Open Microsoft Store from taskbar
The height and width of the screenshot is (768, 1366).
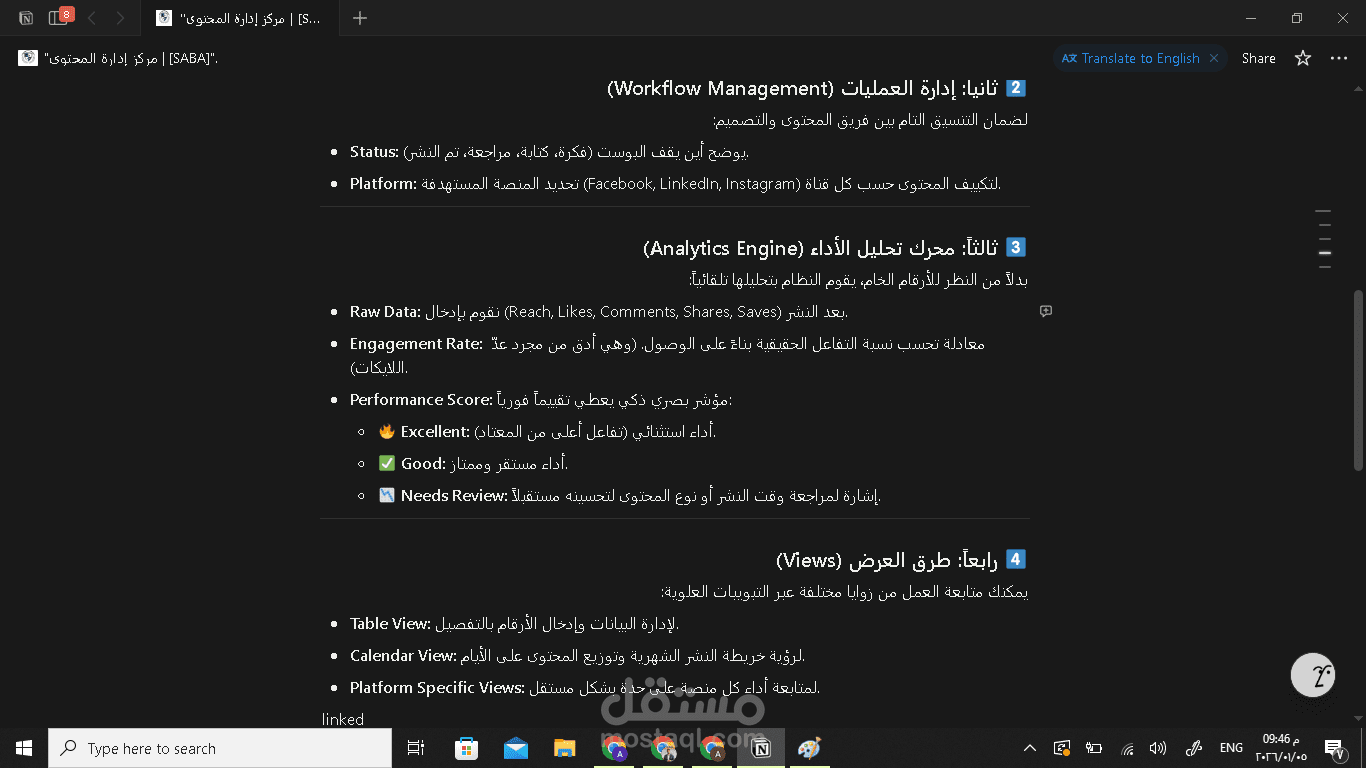click(x=466, y=748)
